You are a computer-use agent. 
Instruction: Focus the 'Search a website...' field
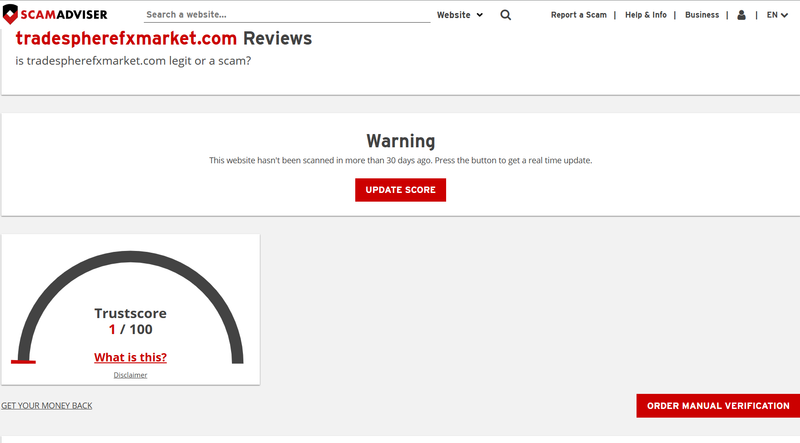(287, 15)
